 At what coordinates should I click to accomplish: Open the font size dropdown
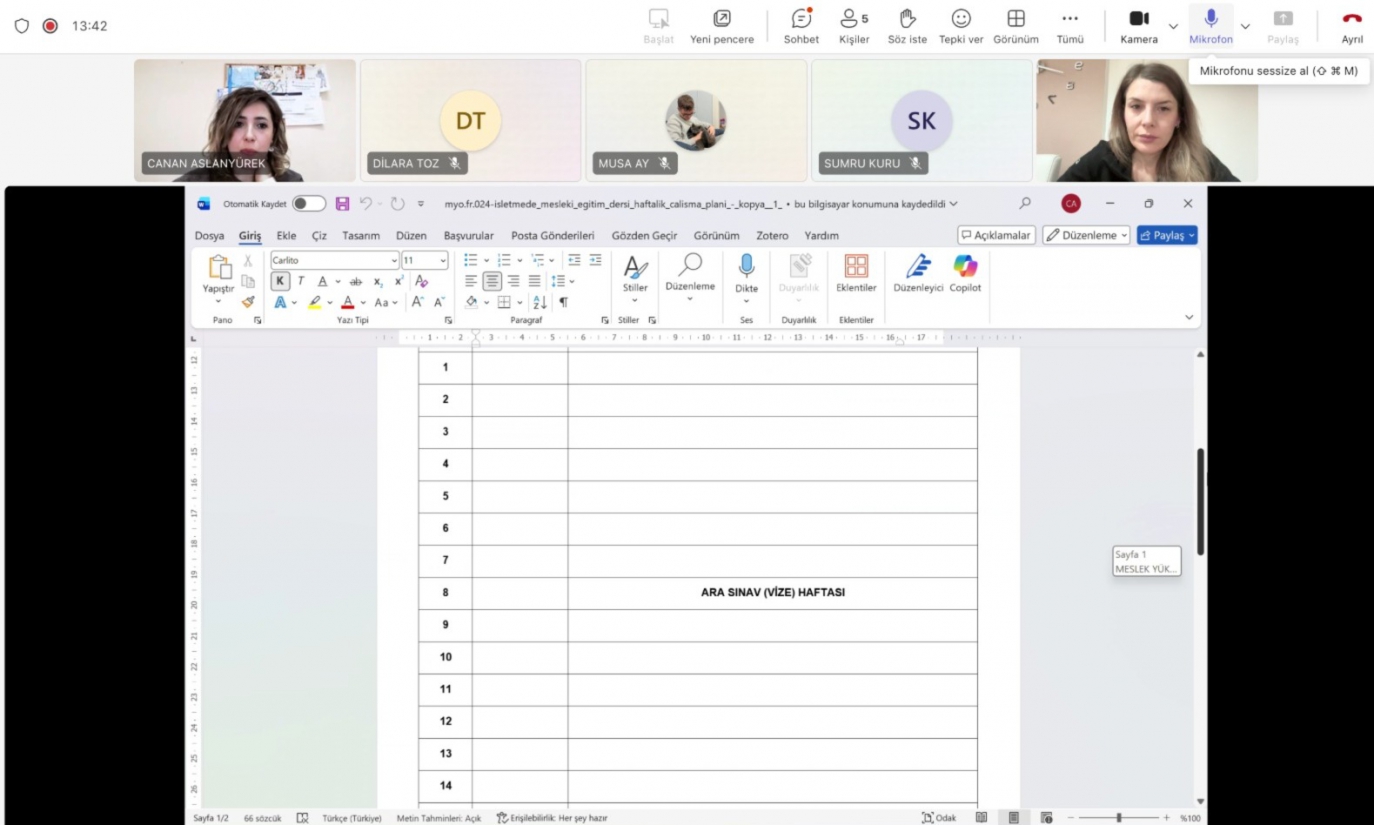[442, 260]
